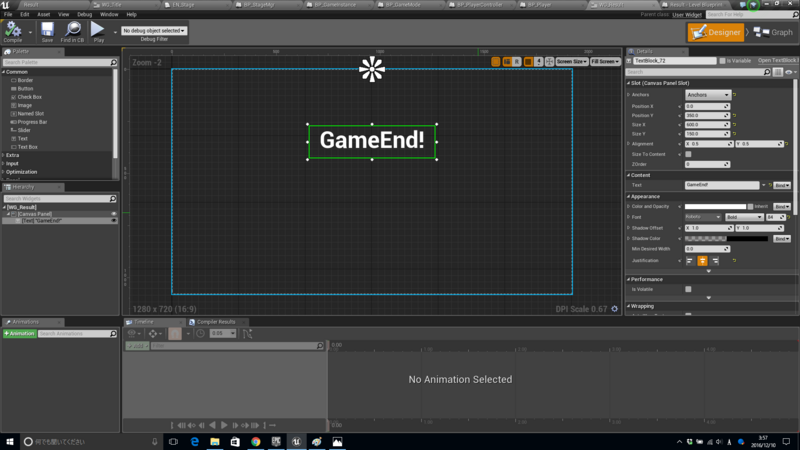Open the File menu
Image resolution: width=800 pixels, height=450 pixels.
pyautogui.click(x=8, y=14)
